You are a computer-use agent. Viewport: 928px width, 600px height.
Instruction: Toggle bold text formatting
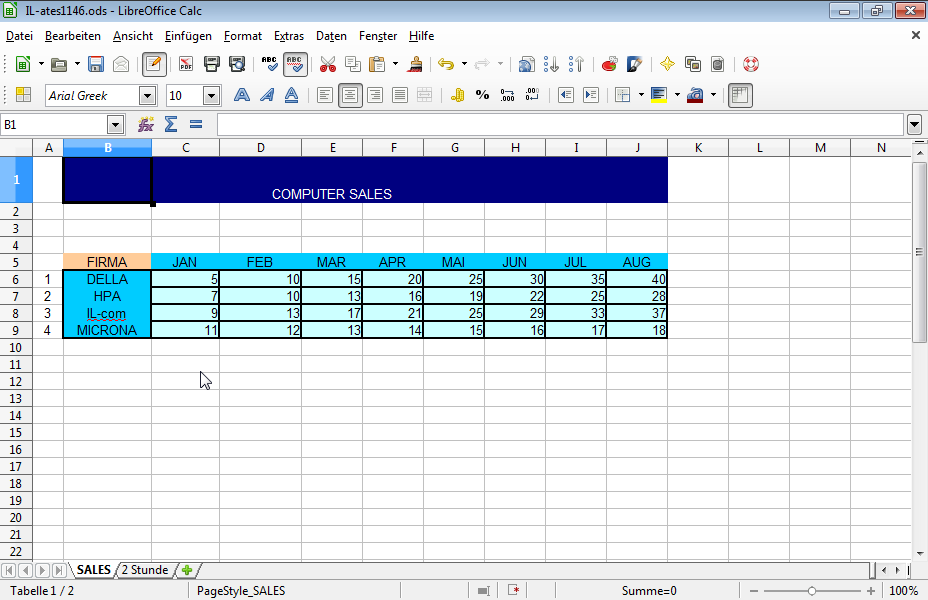(241, 95)
